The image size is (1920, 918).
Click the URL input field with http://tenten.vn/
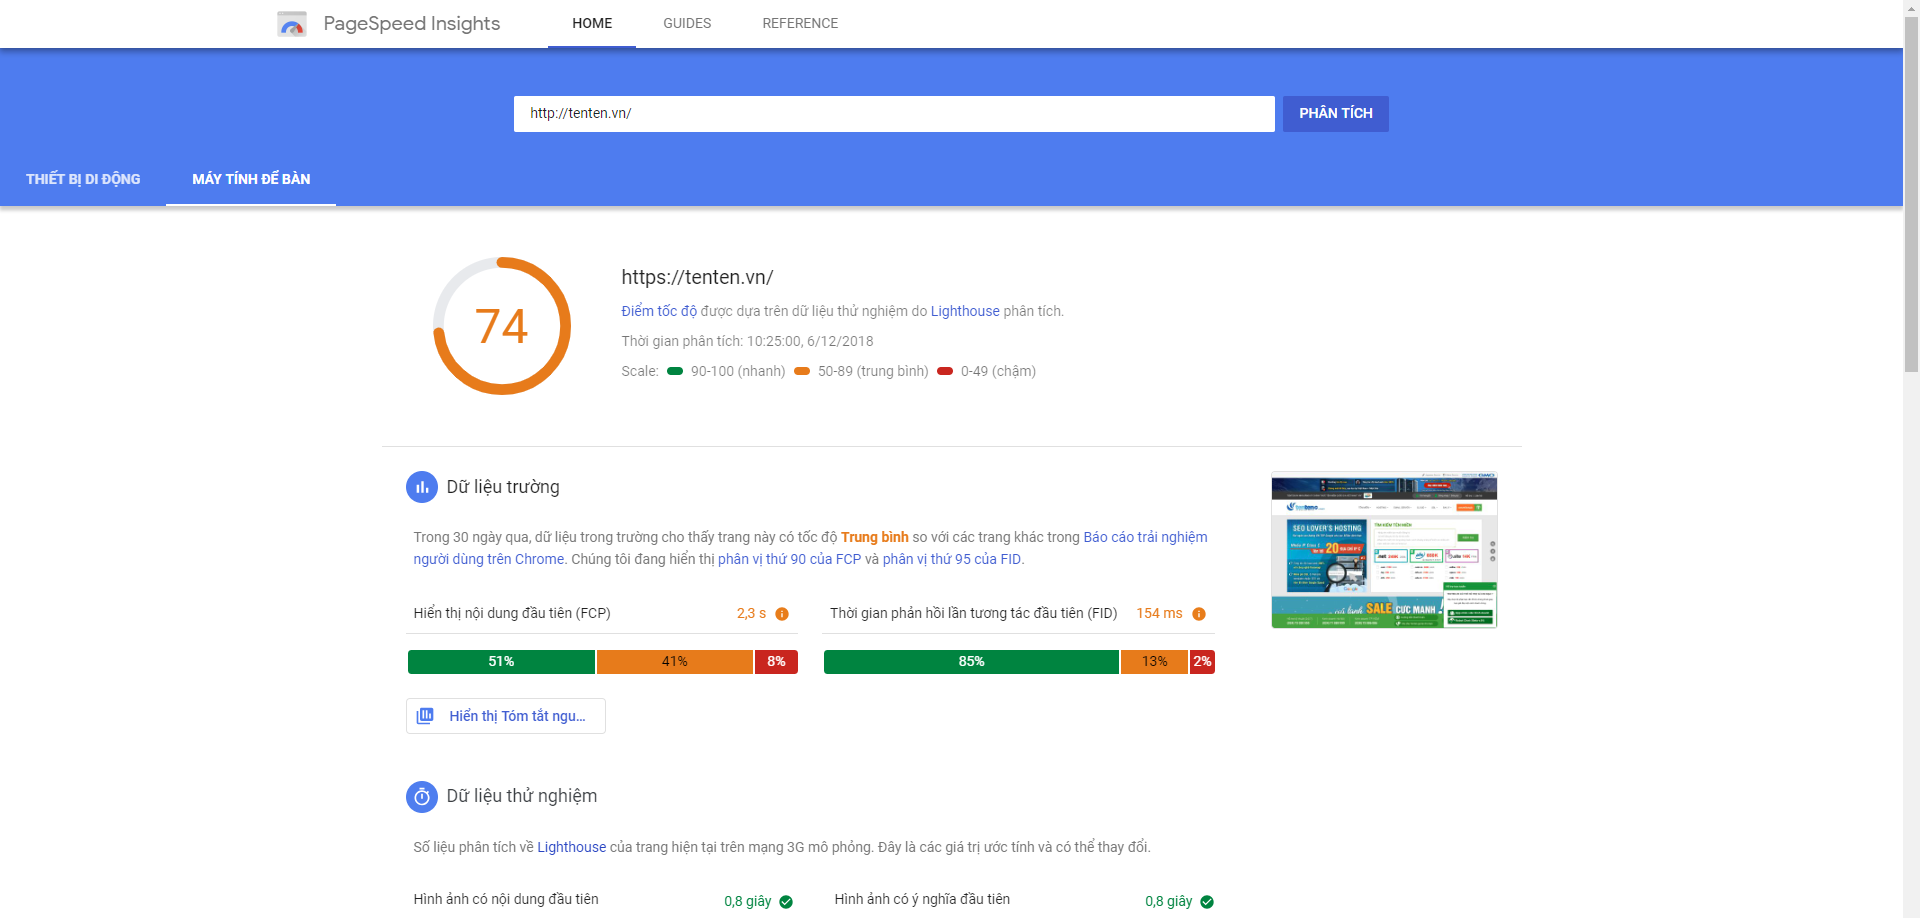pyautogui.click(x=894, y=114)
